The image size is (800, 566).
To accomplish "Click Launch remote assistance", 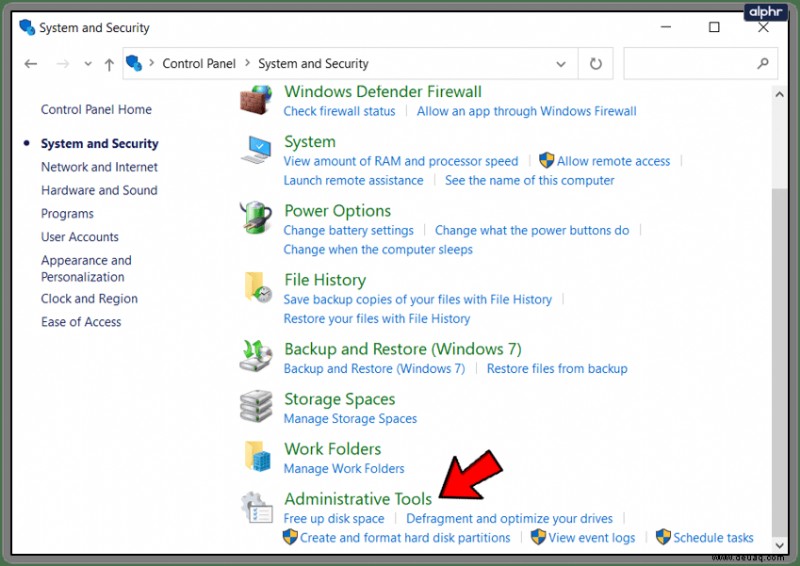I will tap(354, 181).
